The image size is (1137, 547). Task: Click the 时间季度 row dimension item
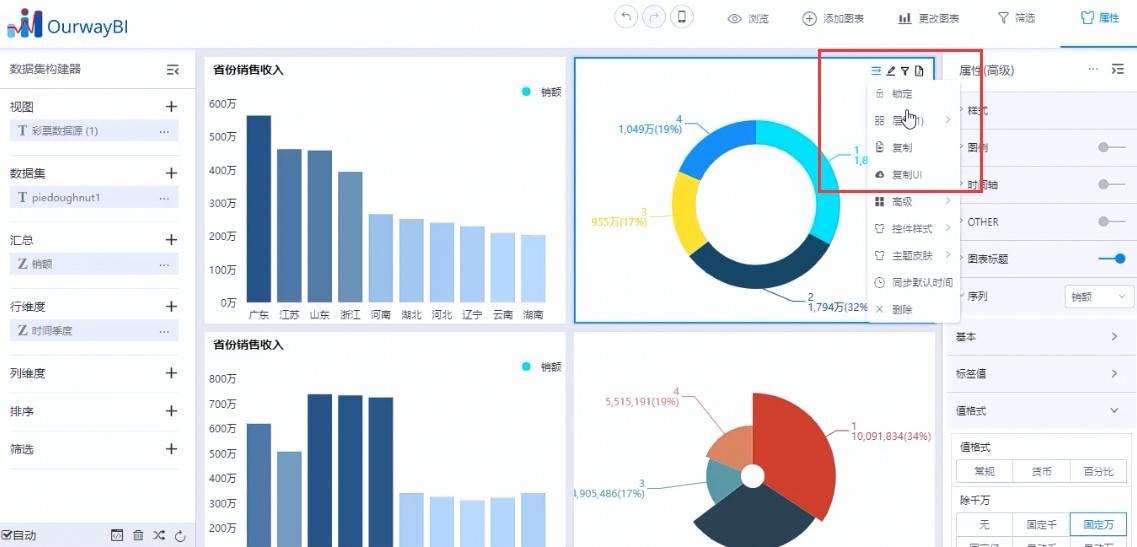(94, 331)
